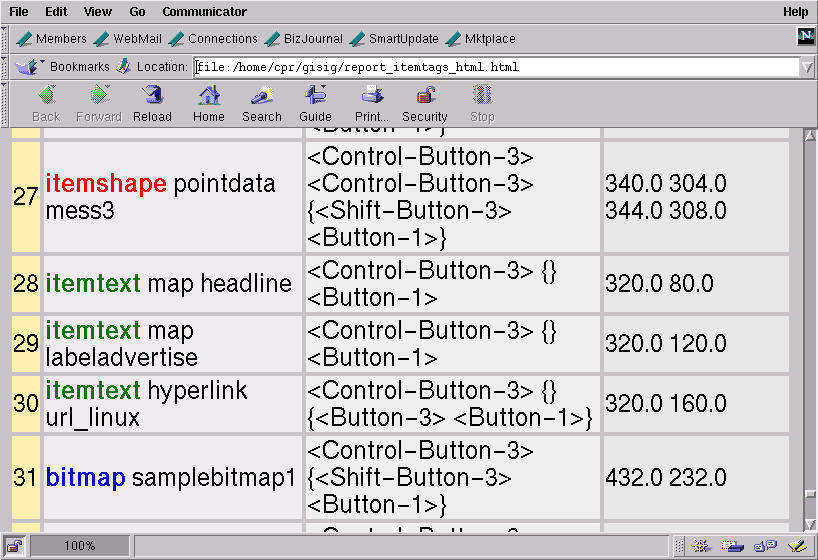This screenshot has width=818, height=560.
Task: Collapse the location toolbar with its handle
Action: coord(4,67)
